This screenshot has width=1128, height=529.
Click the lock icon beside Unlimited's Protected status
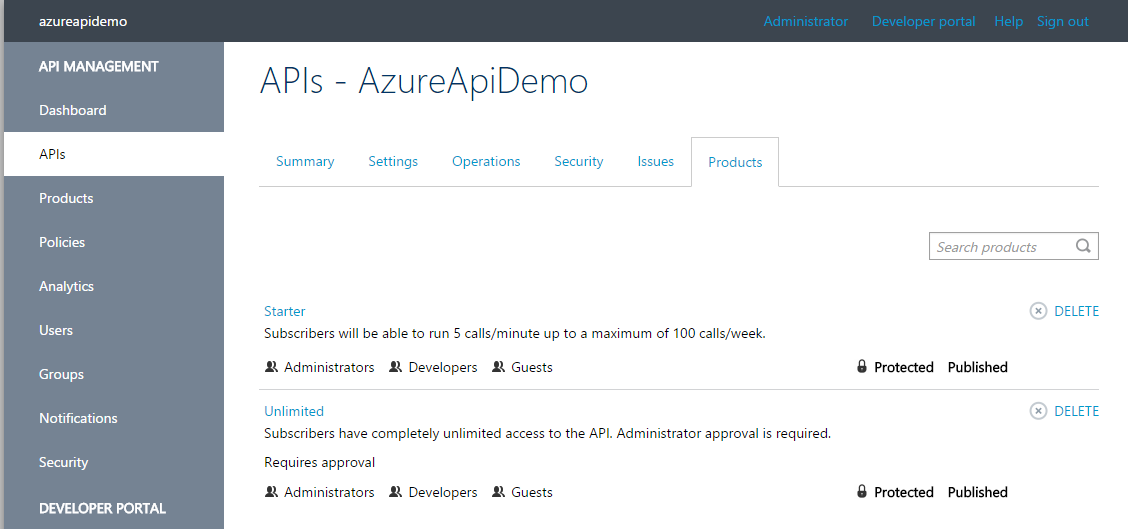tap(862, 492)
